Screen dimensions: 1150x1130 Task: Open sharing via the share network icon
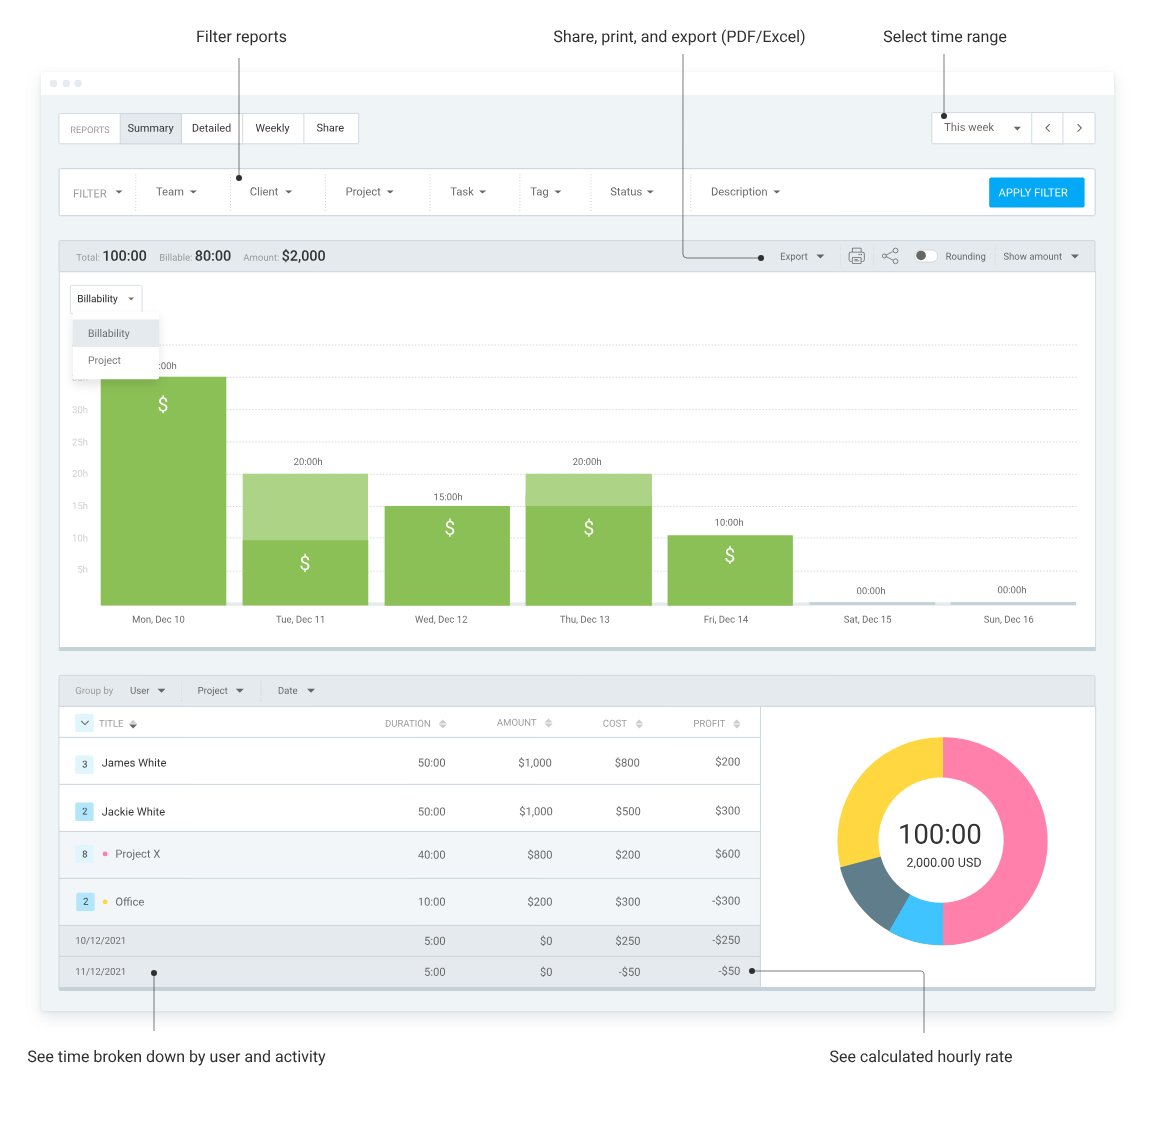(890, 256)
